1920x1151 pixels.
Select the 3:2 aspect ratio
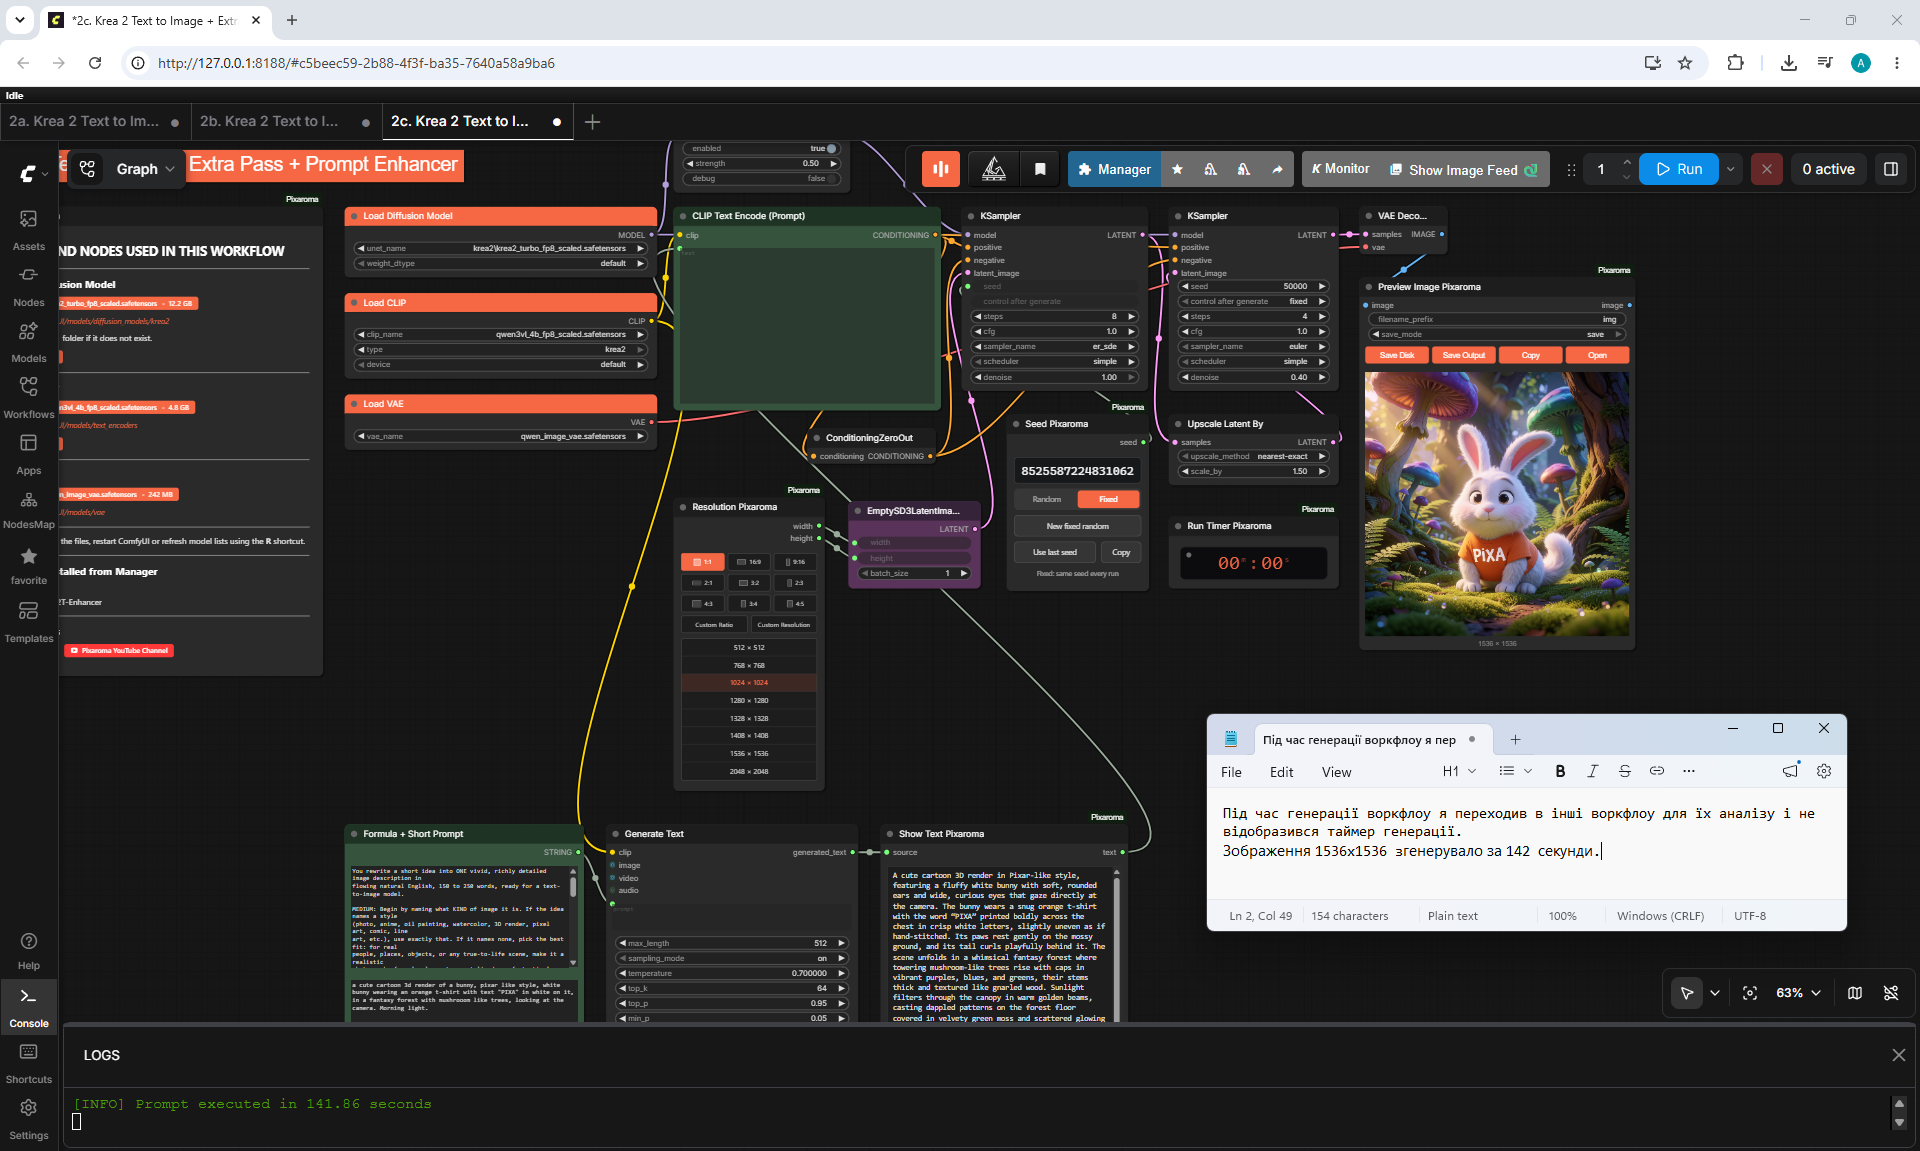[749, 583]
